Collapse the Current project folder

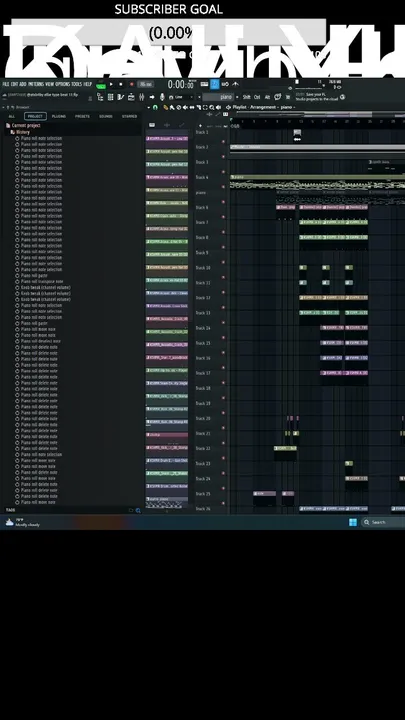click(x=23, y=125)
